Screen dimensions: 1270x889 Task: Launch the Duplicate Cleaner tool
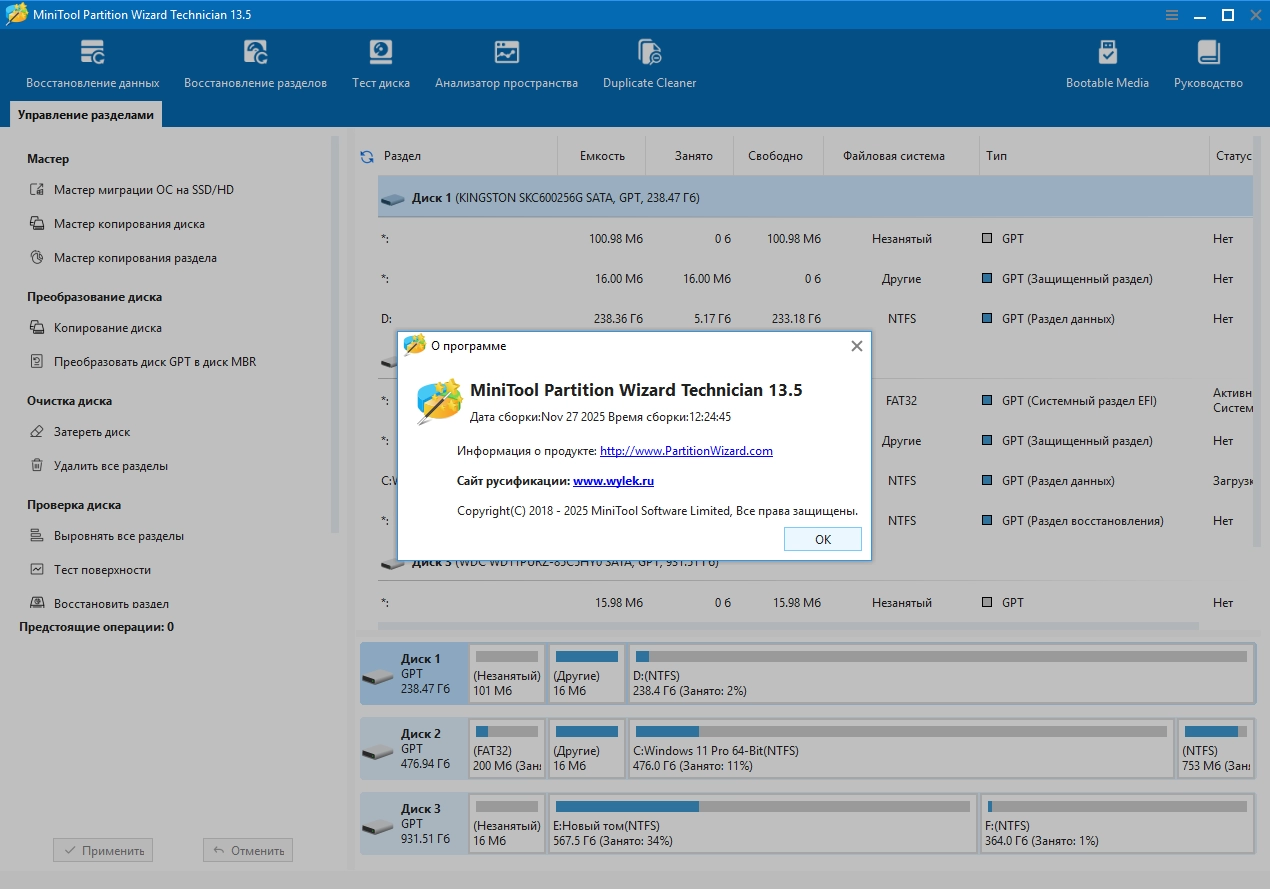pos(649,64)
